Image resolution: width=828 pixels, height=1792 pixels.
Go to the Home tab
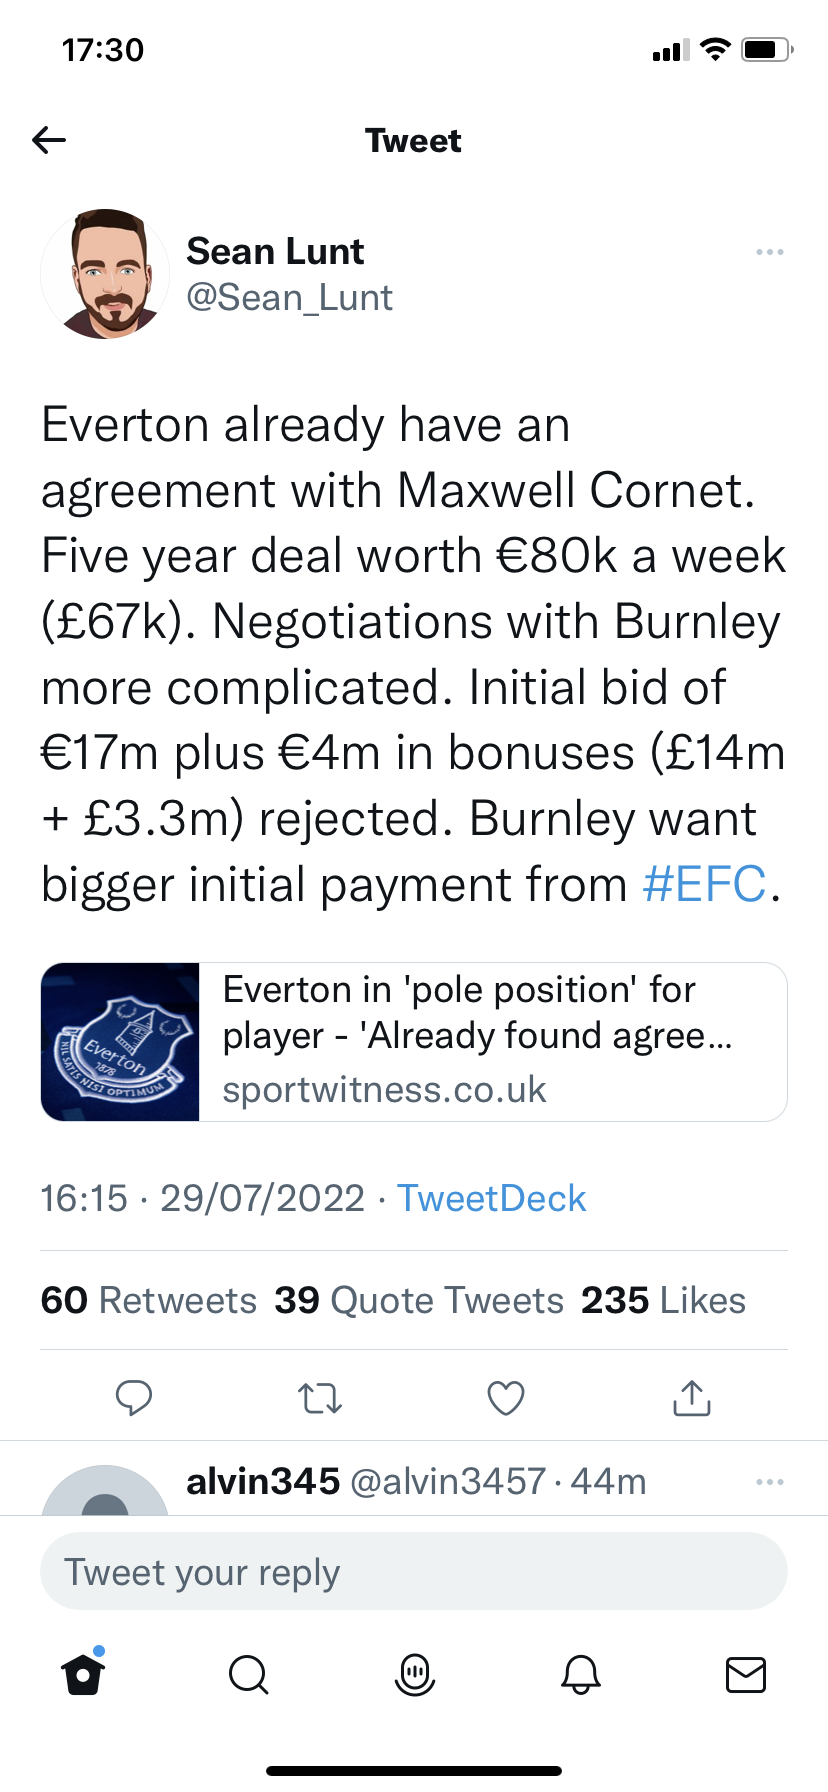pyautogui.click(x=83, y=1674)
